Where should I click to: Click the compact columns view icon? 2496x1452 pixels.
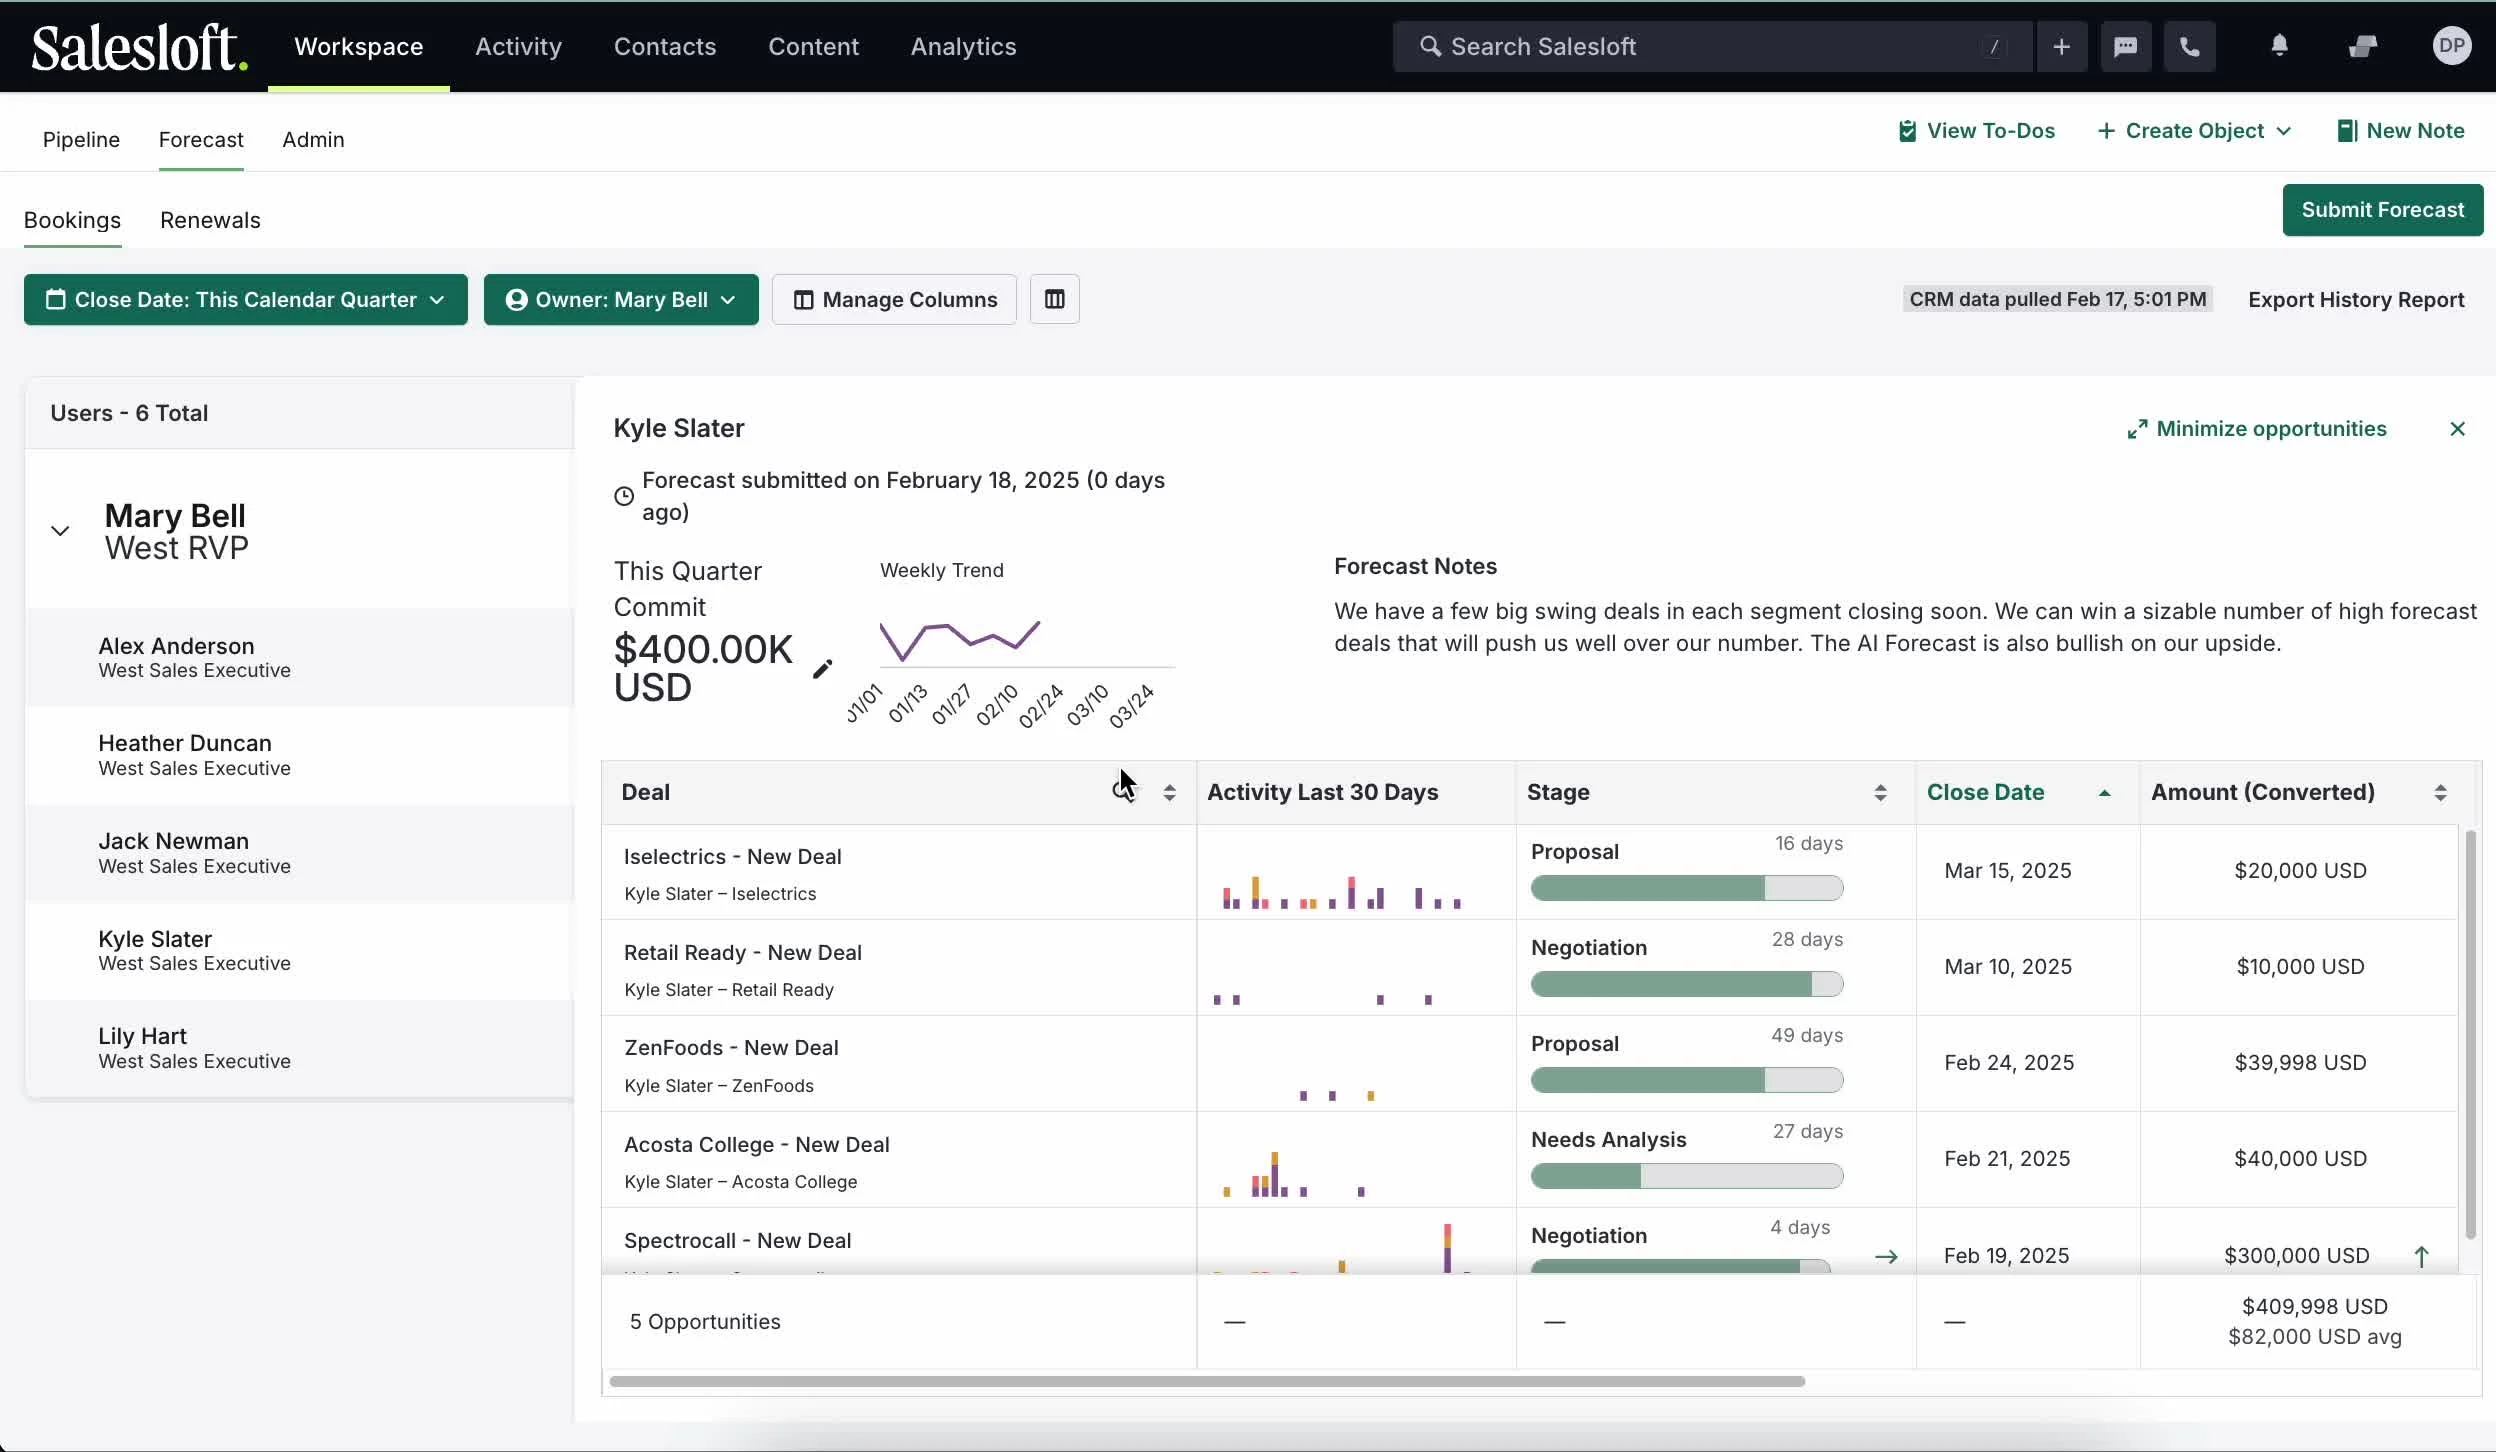click(x=1054, y=299)
